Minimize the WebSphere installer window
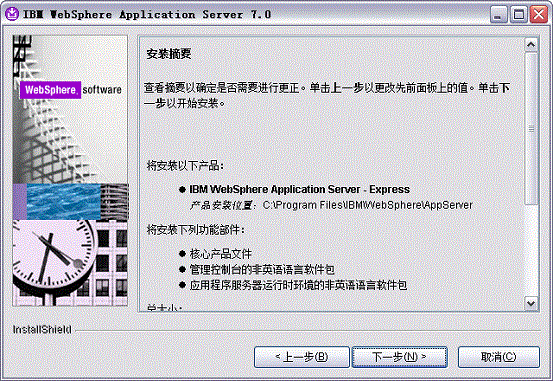The width and height of the screenshot is (554, 381). [499, 15]
